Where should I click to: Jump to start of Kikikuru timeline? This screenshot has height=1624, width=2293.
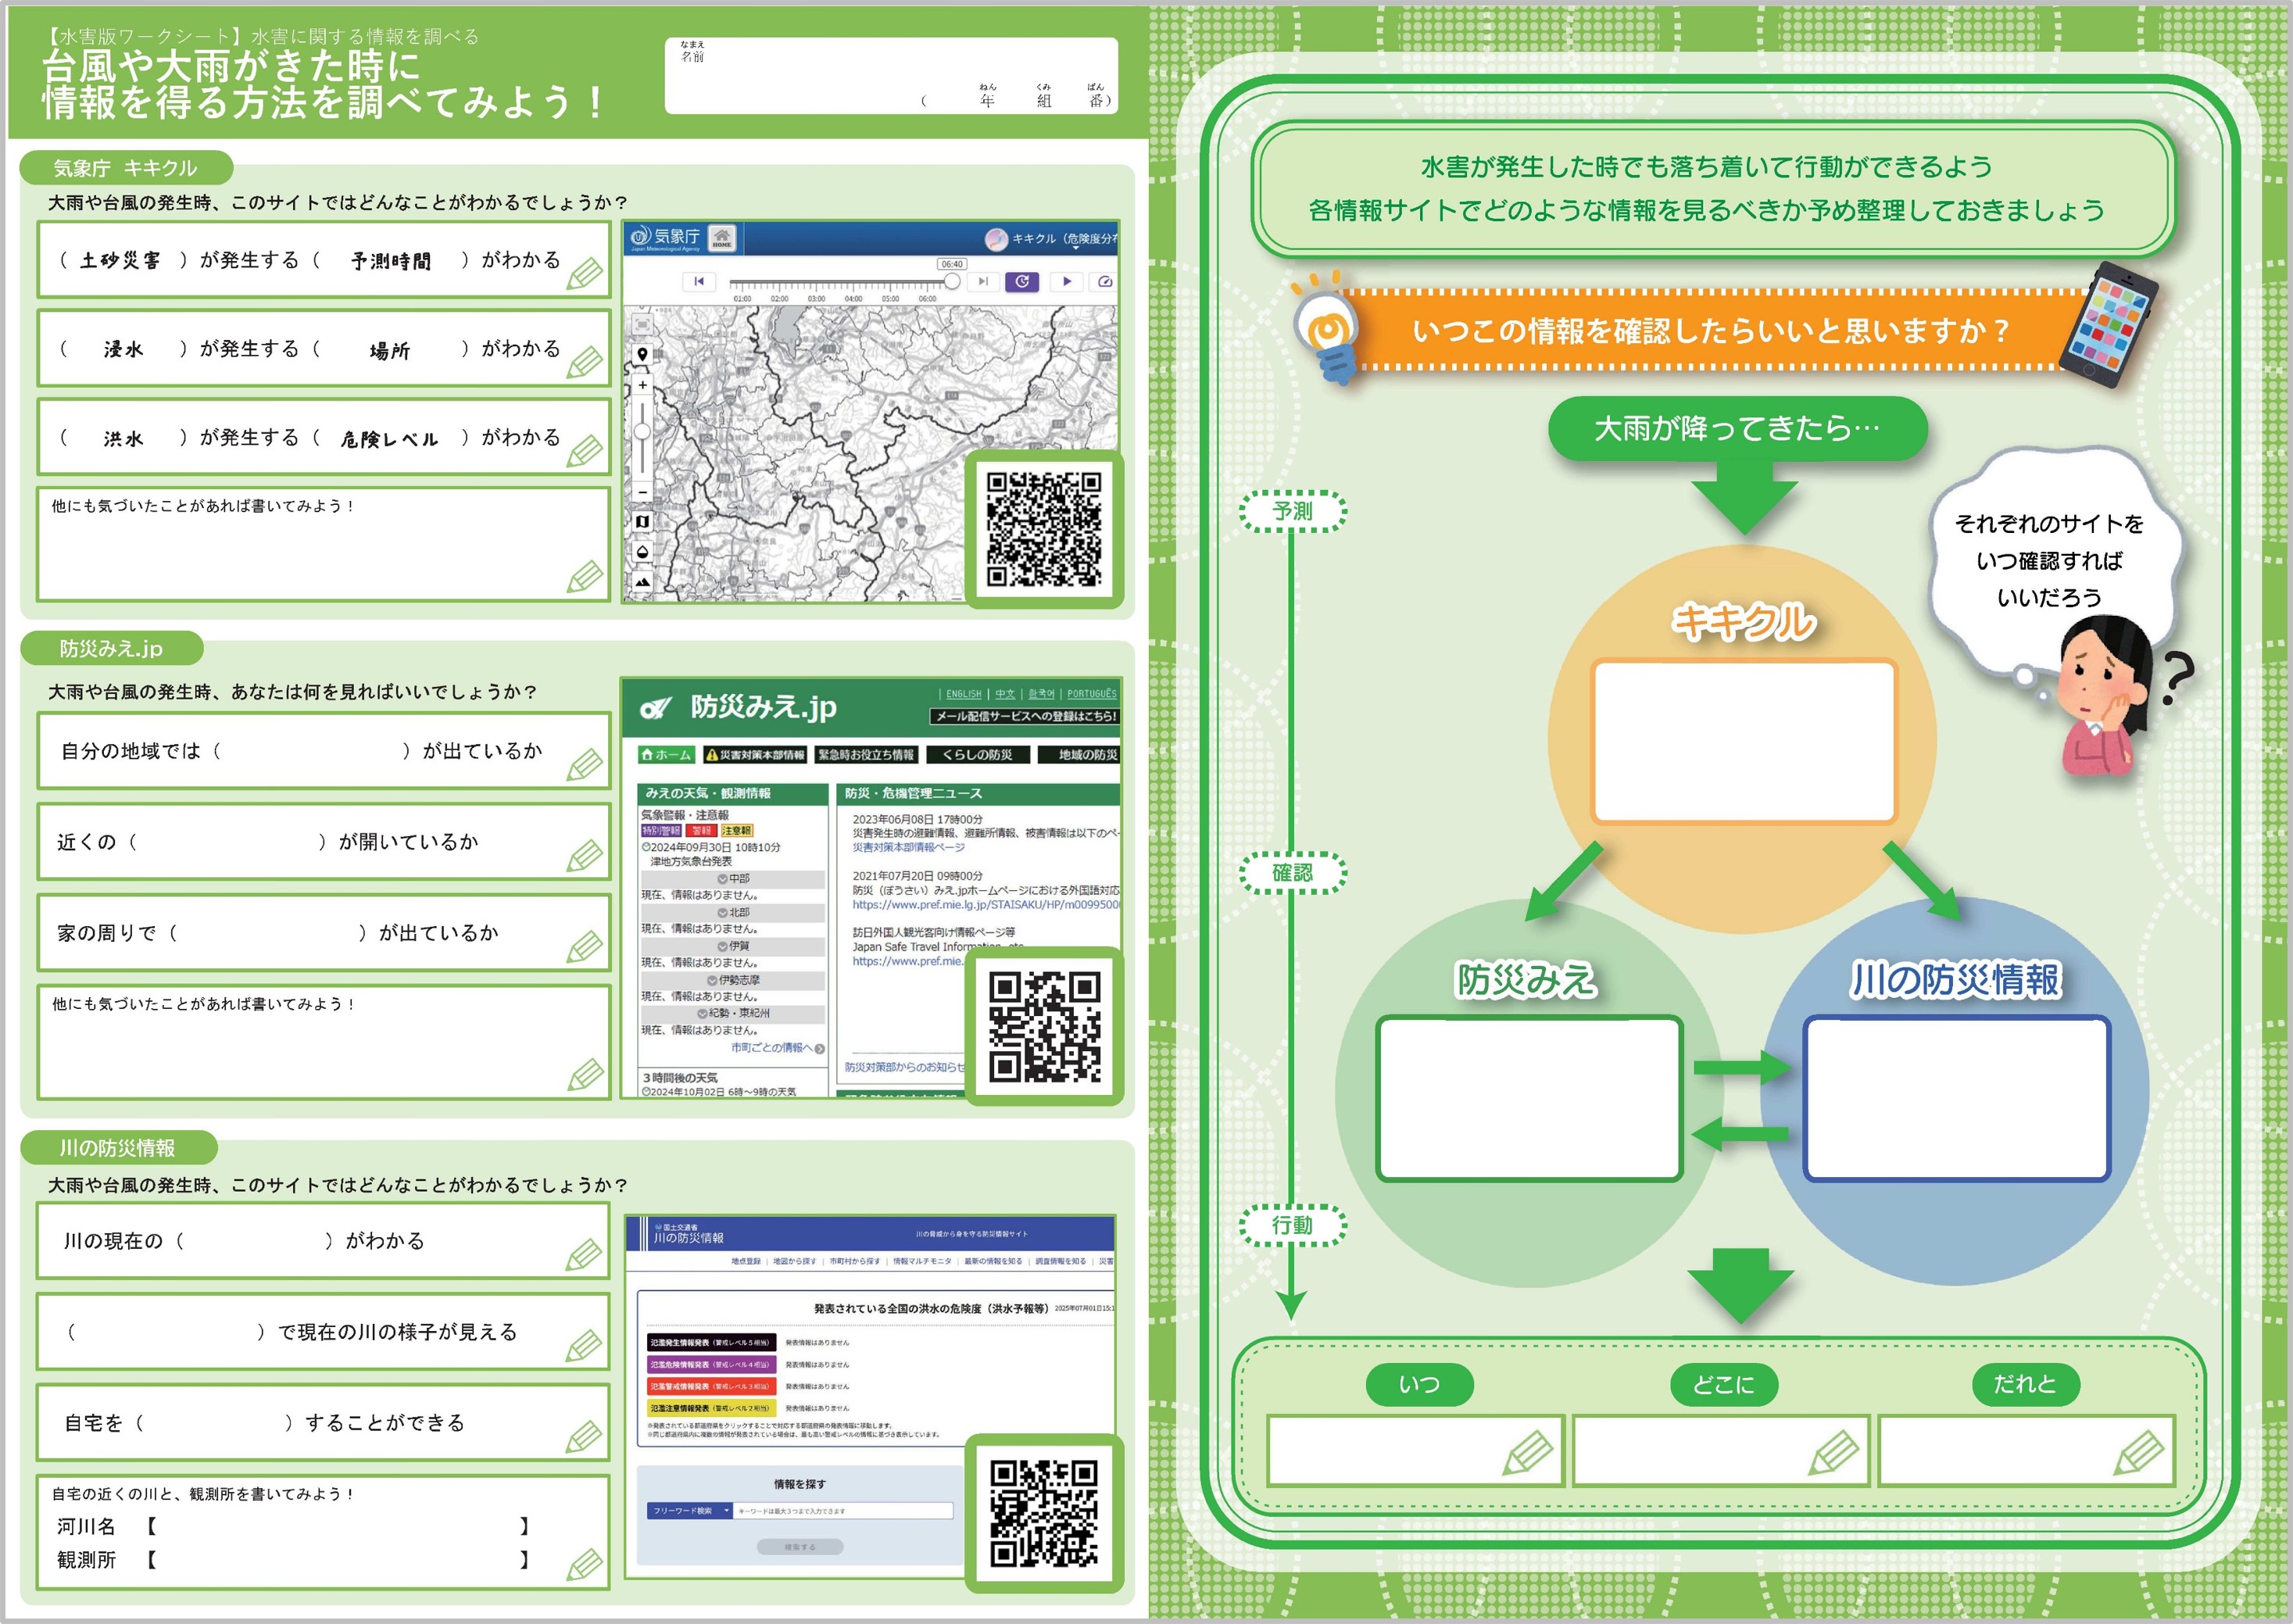coord(699,282)
